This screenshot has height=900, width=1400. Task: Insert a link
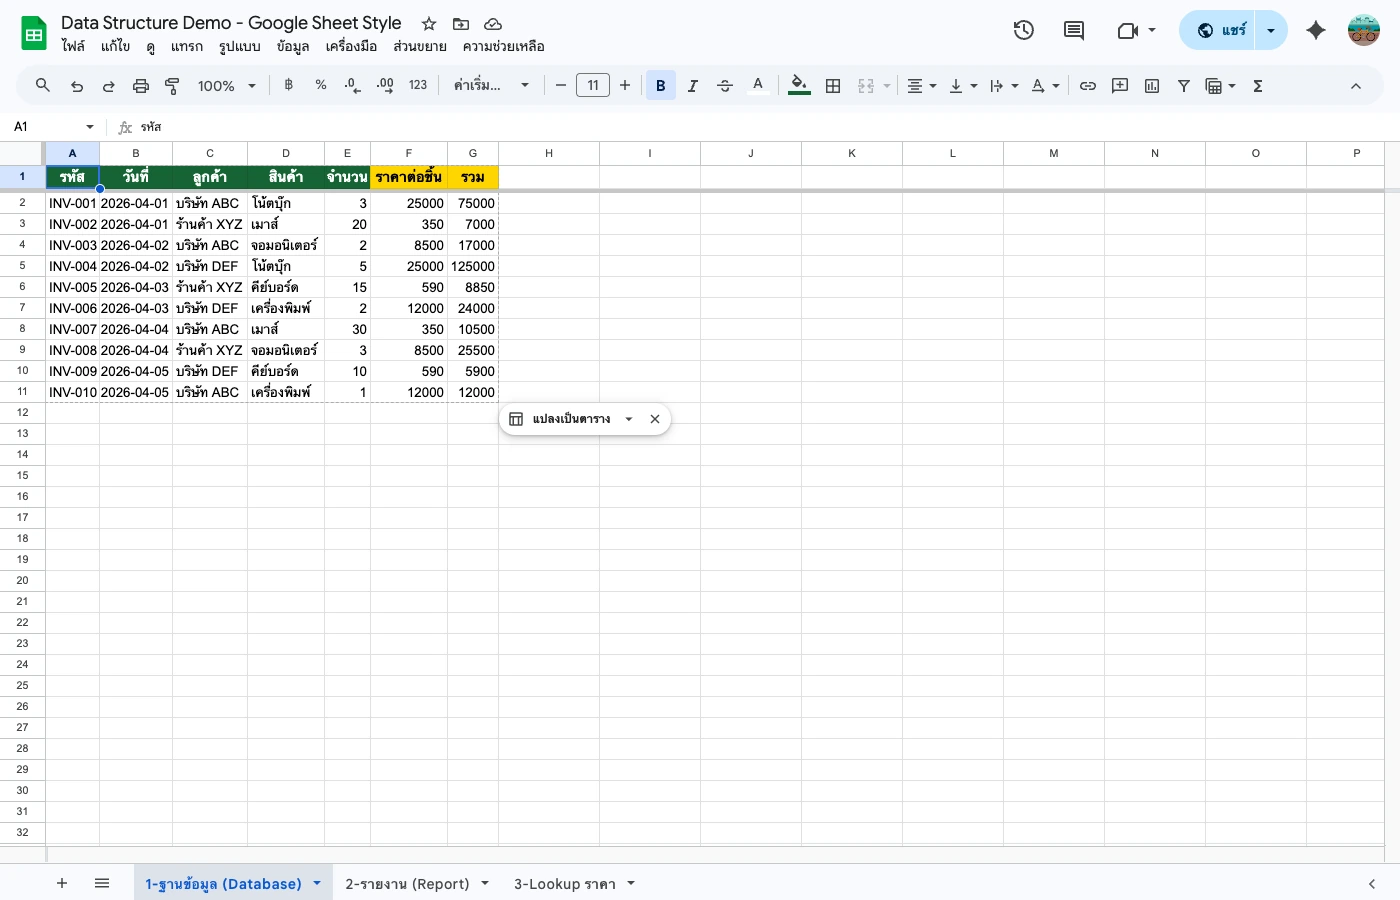coord(1088,85)
